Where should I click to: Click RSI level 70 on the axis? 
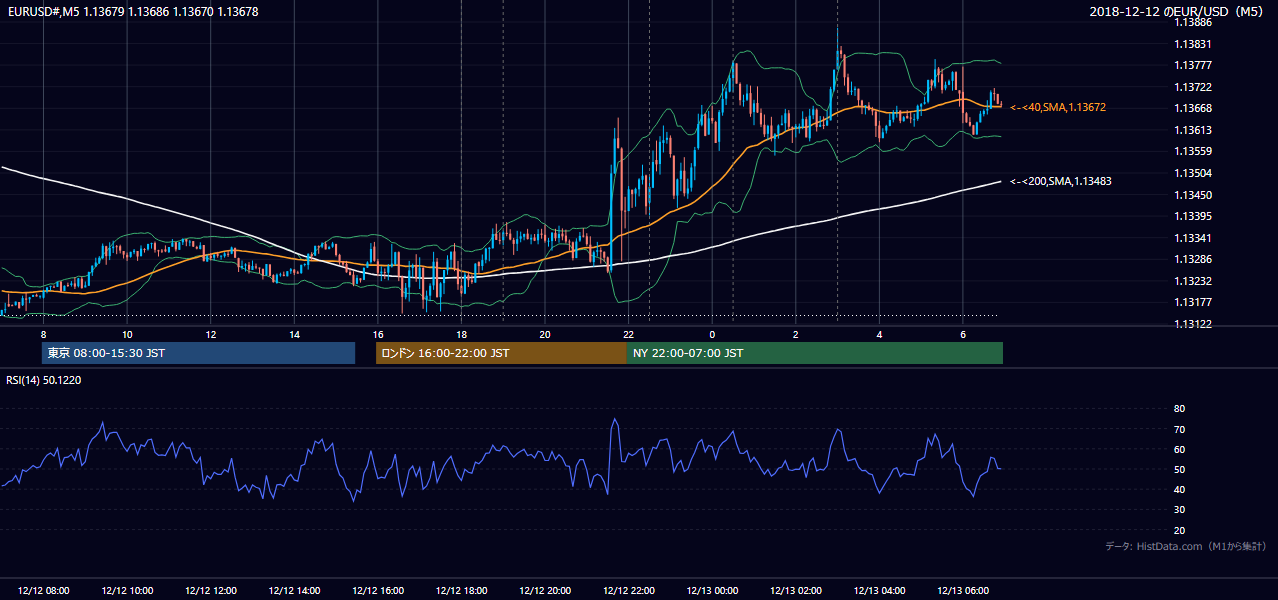coord(1179,429)
